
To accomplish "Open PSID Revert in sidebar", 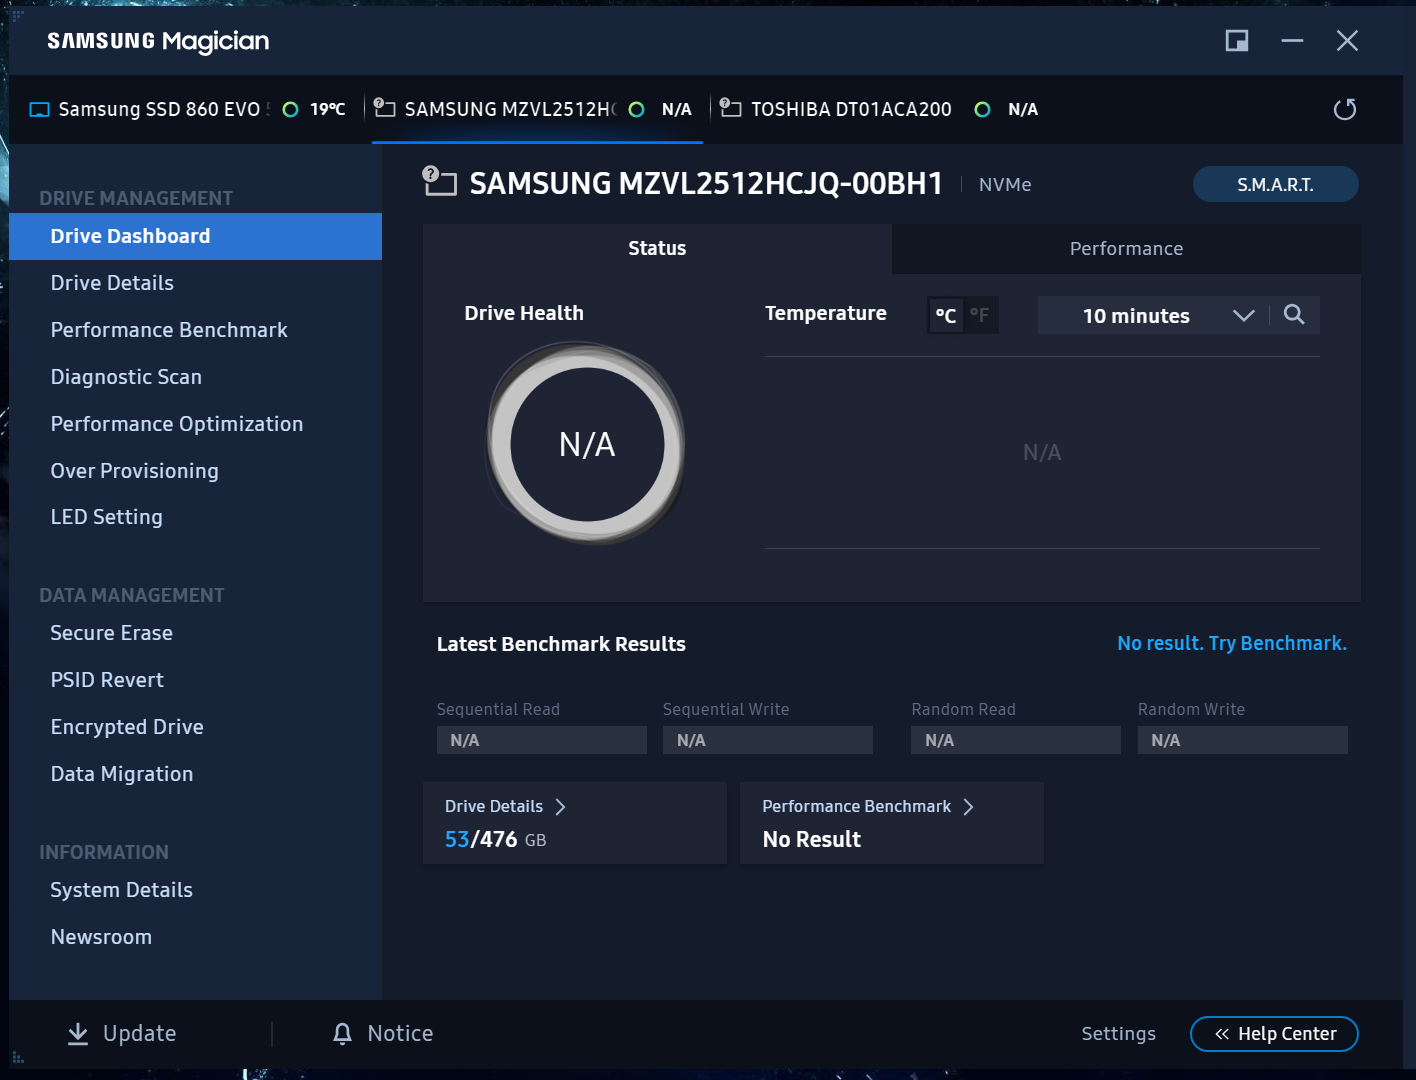I will pyautogui.click(x=196, y=680).
